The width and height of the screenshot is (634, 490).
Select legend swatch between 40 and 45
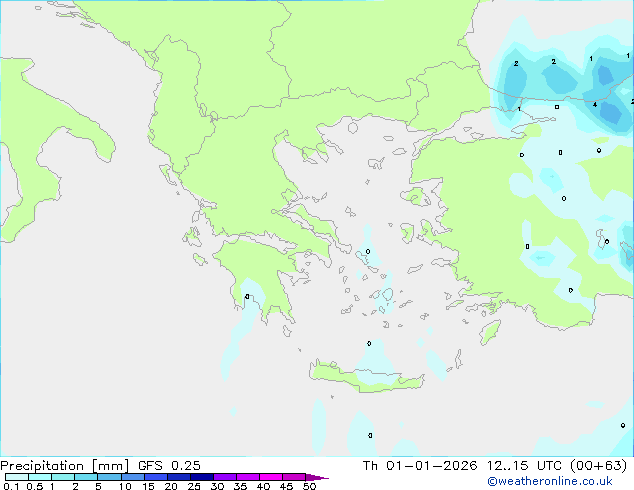pos(271,477)
